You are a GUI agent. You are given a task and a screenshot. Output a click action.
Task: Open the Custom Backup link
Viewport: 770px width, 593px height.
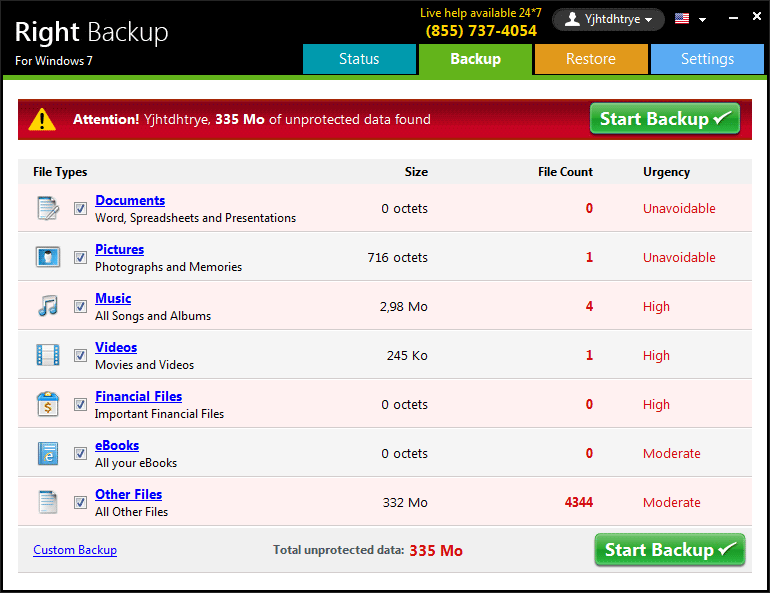pos(75,550)
